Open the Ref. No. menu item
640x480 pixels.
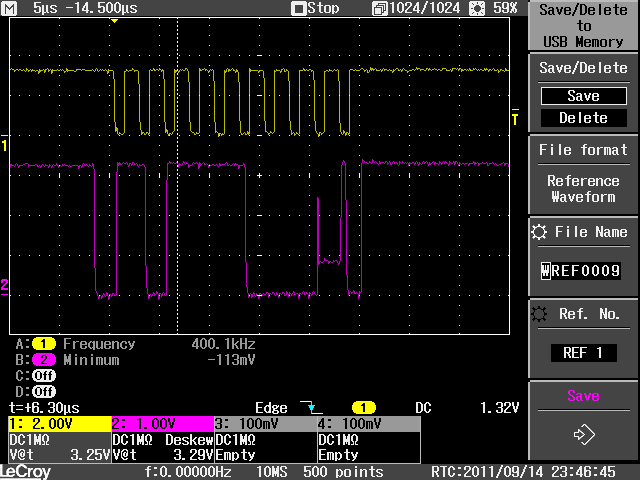(x=589, y=314)
